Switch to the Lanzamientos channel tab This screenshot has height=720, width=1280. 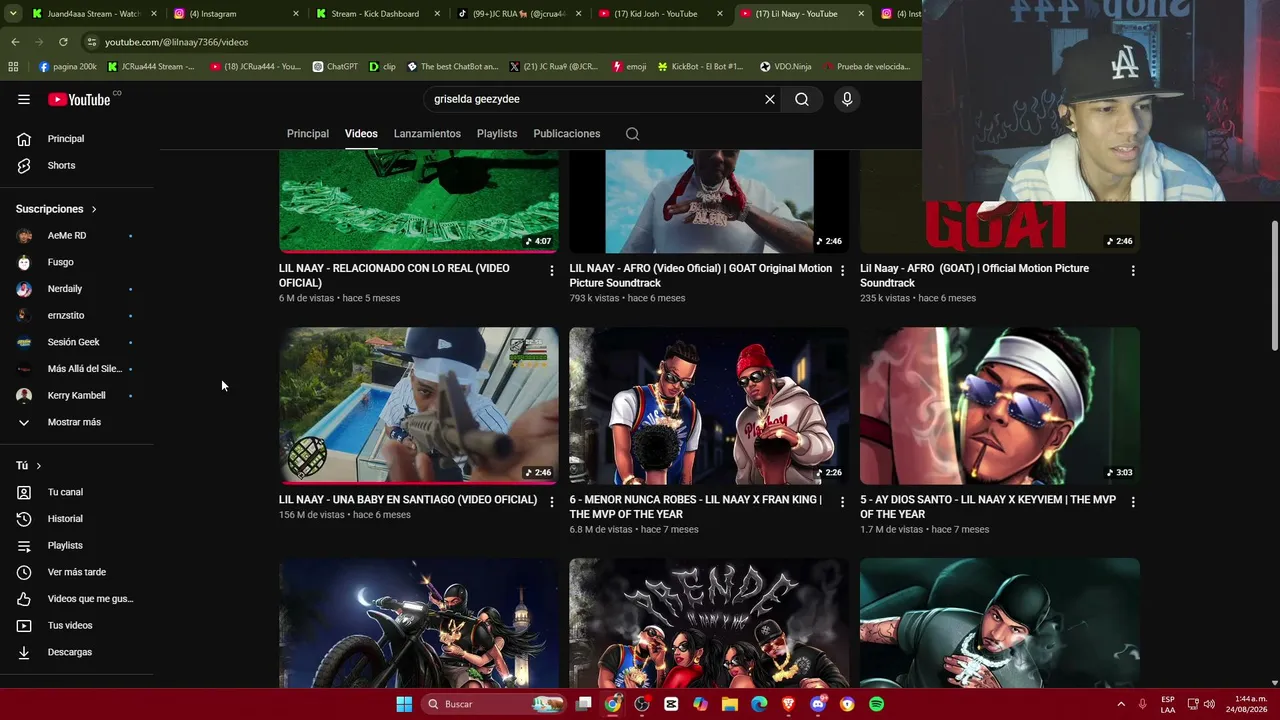pyautogui.click(x=427, y=134)
